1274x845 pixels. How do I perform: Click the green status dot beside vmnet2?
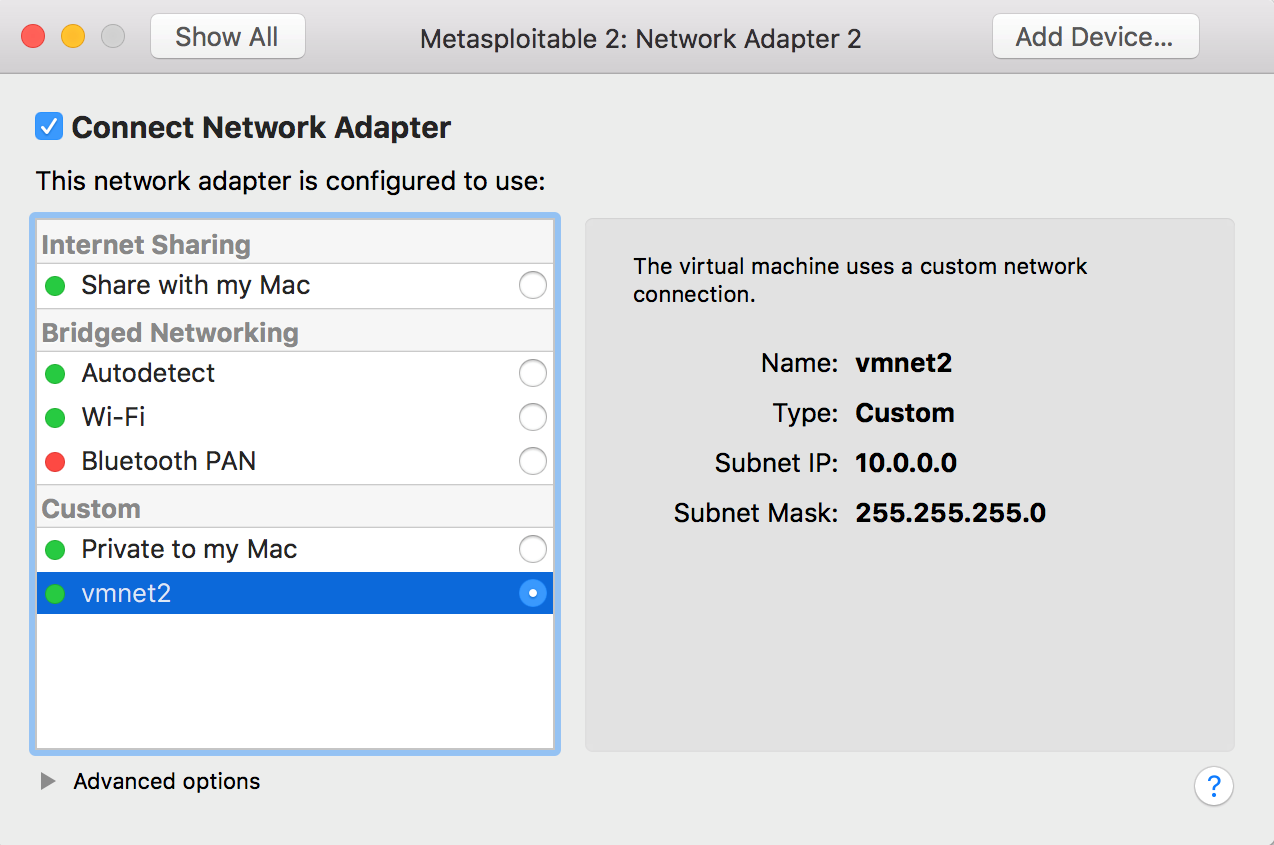point(56,594)
